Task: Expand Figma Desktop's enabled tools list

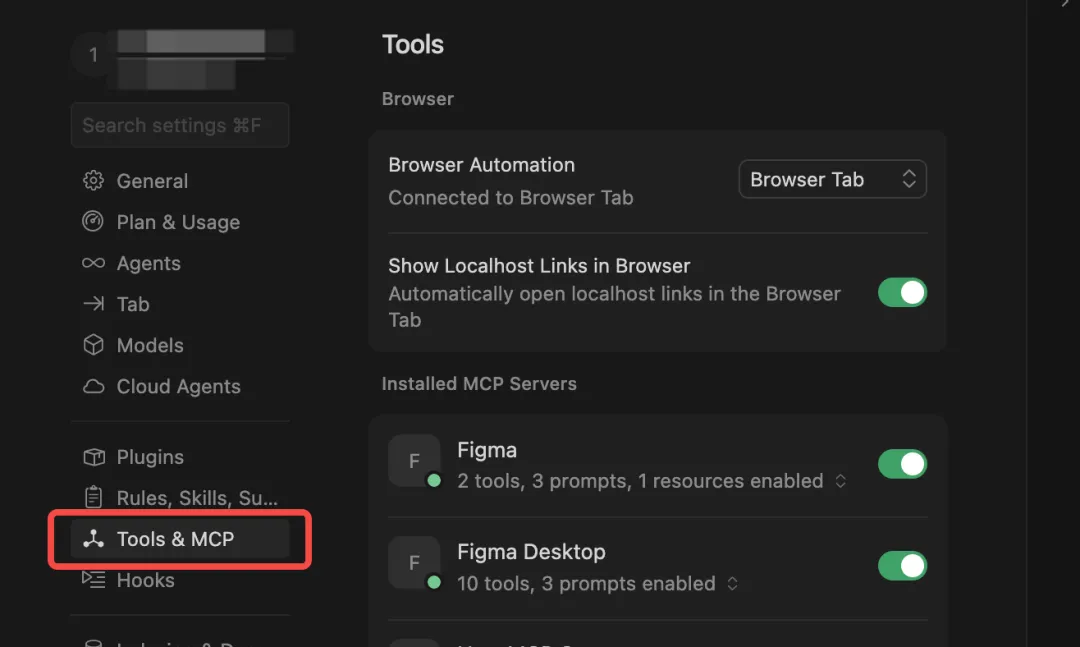Action: [733, 584]
